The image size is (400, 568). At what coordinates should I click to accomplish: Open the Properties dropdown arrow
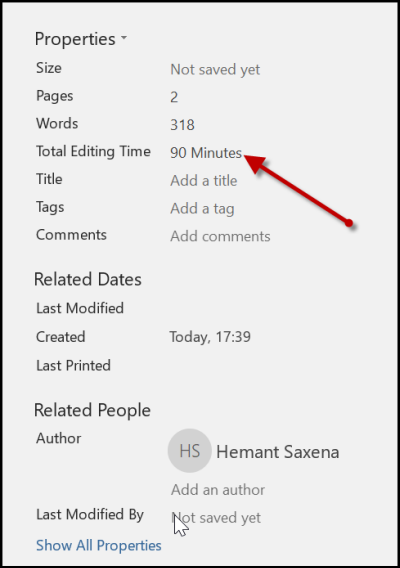tap(124, 38)
